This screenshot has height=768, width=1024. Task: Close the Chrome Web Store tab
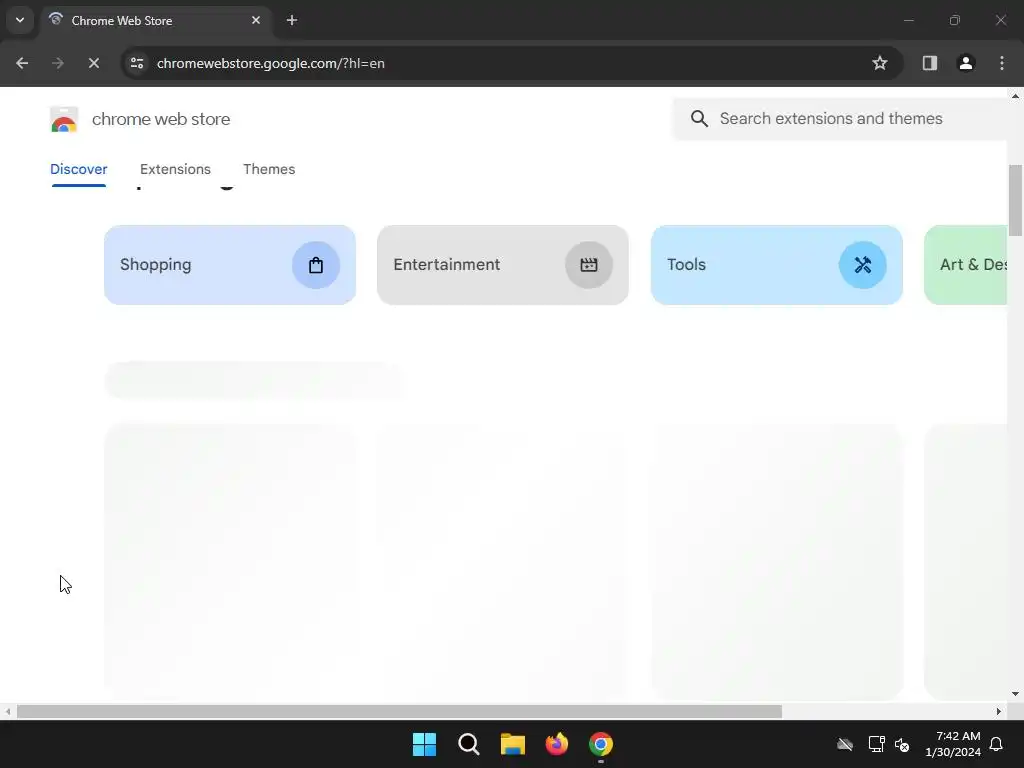pyautogui.click(x=256, y=20)
